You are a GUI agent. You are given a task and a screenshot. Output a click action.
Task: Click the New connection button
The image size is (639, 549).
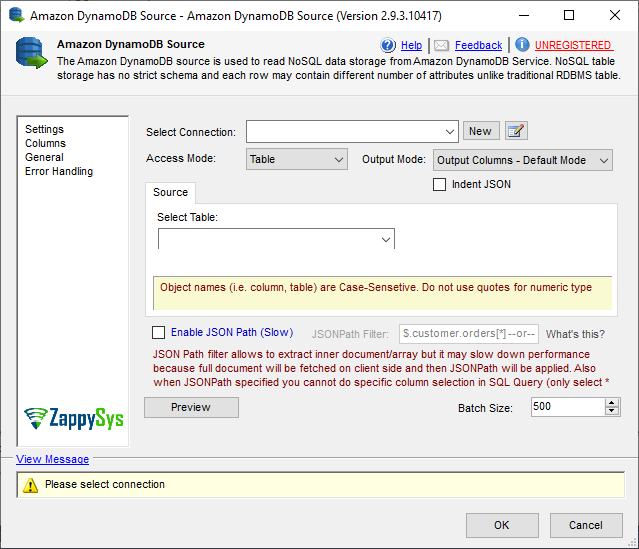point(480,131)
